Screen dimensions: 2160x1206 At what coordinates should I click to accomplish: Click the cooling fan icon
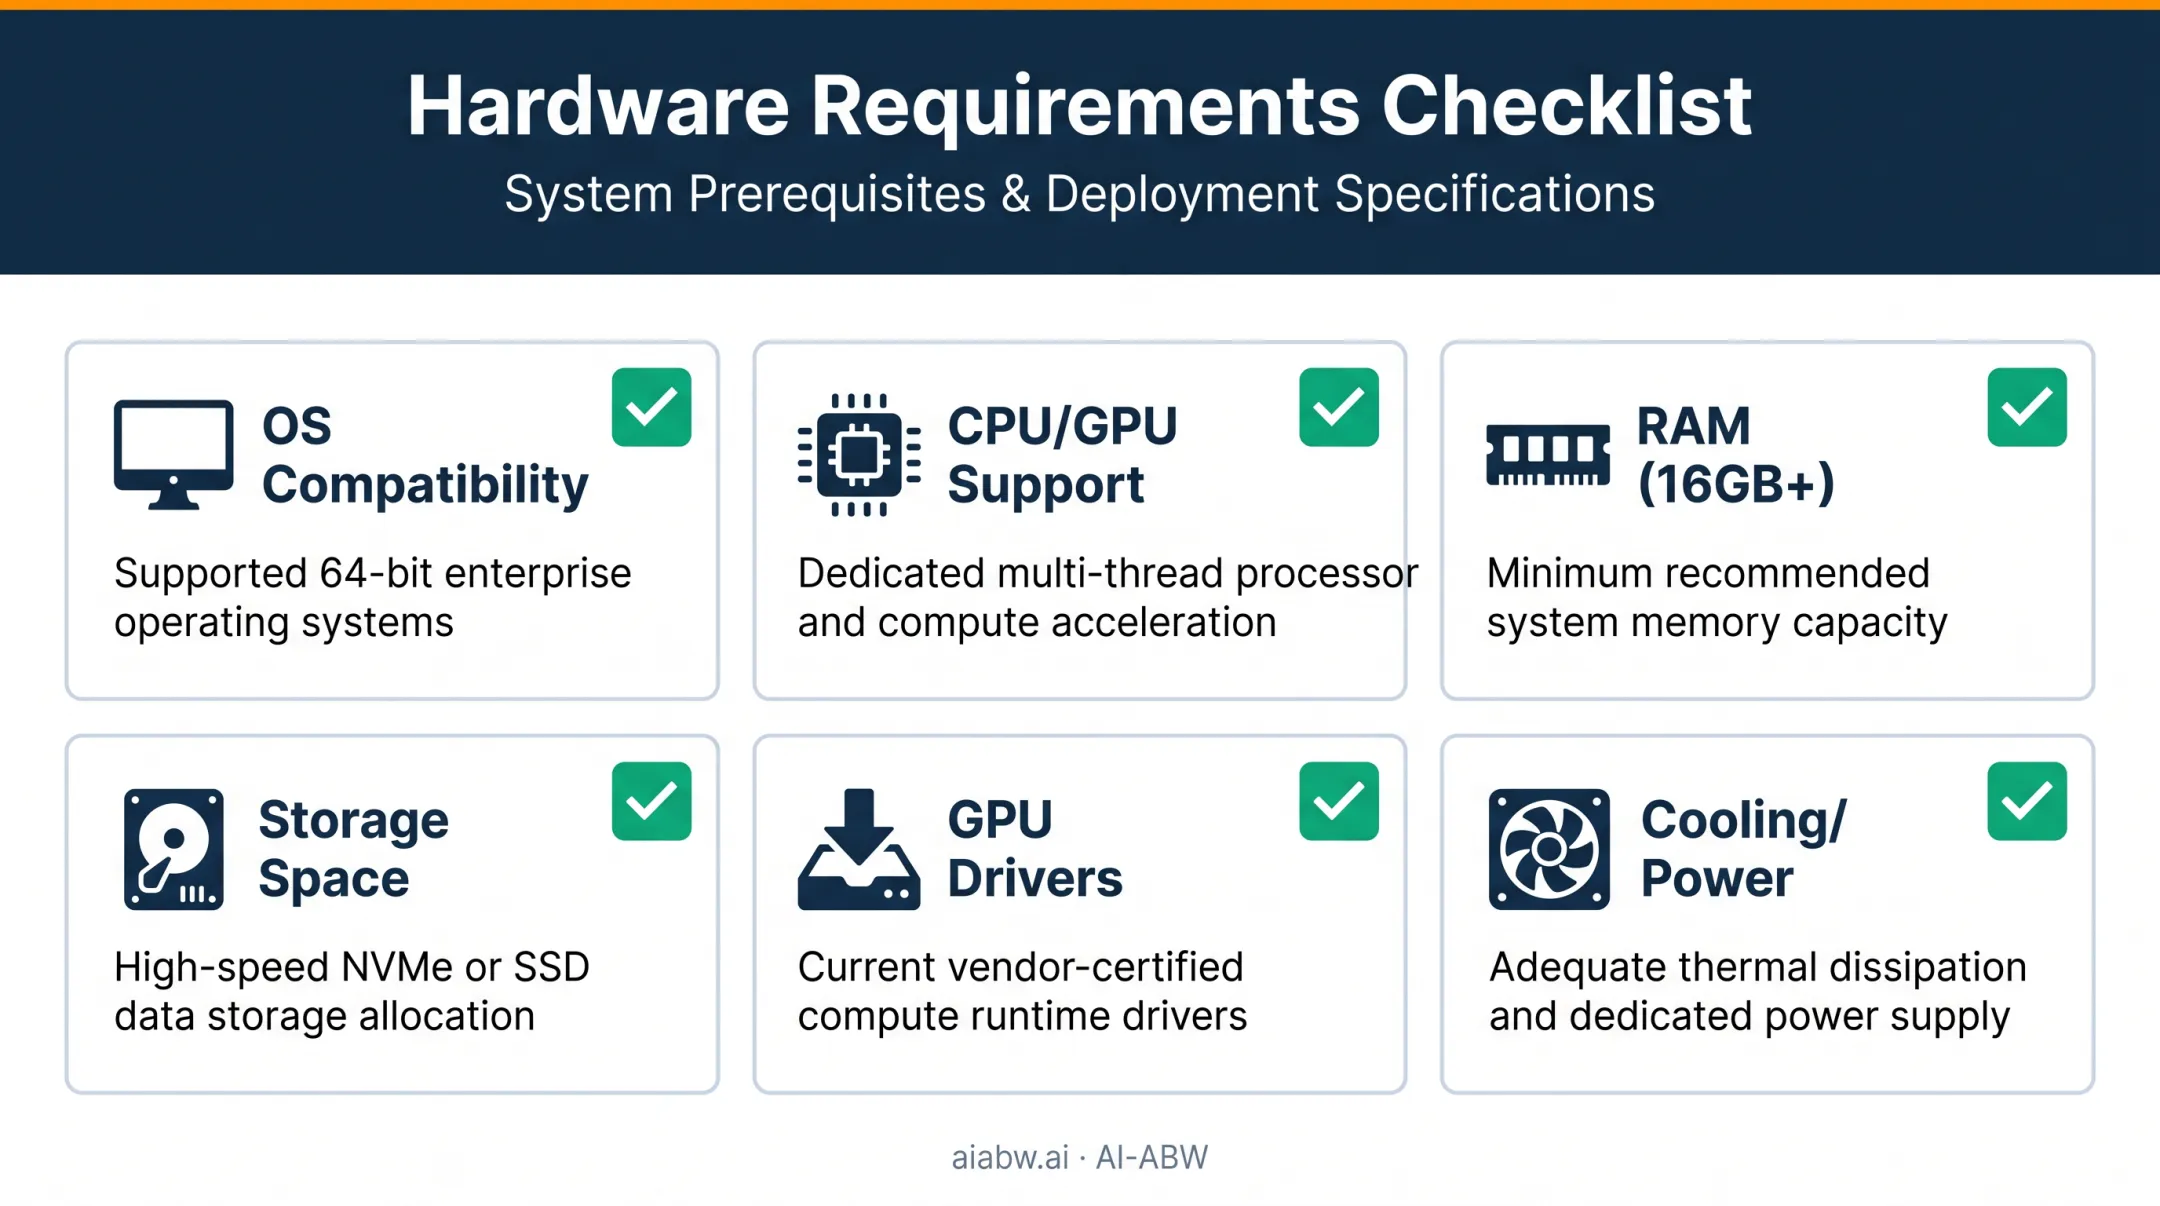[x=1549, y=849]
